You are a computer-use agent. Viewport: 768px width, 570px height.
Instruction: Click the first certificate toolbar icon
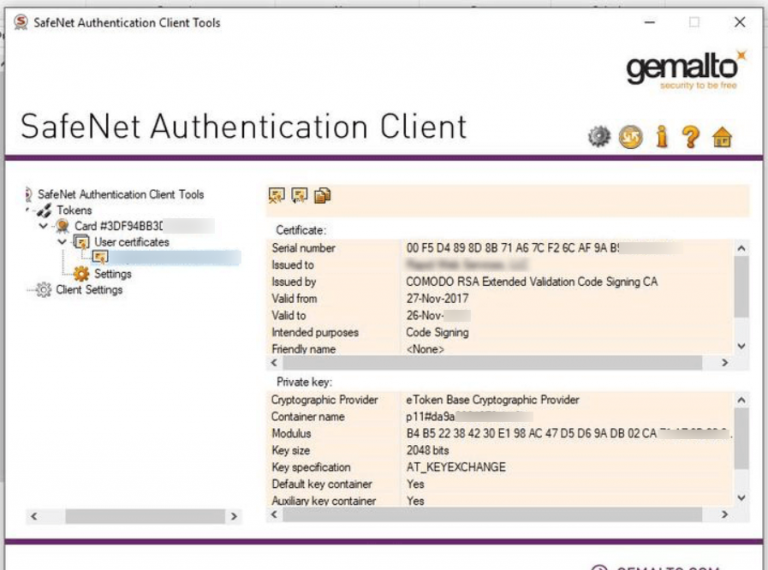277,195
